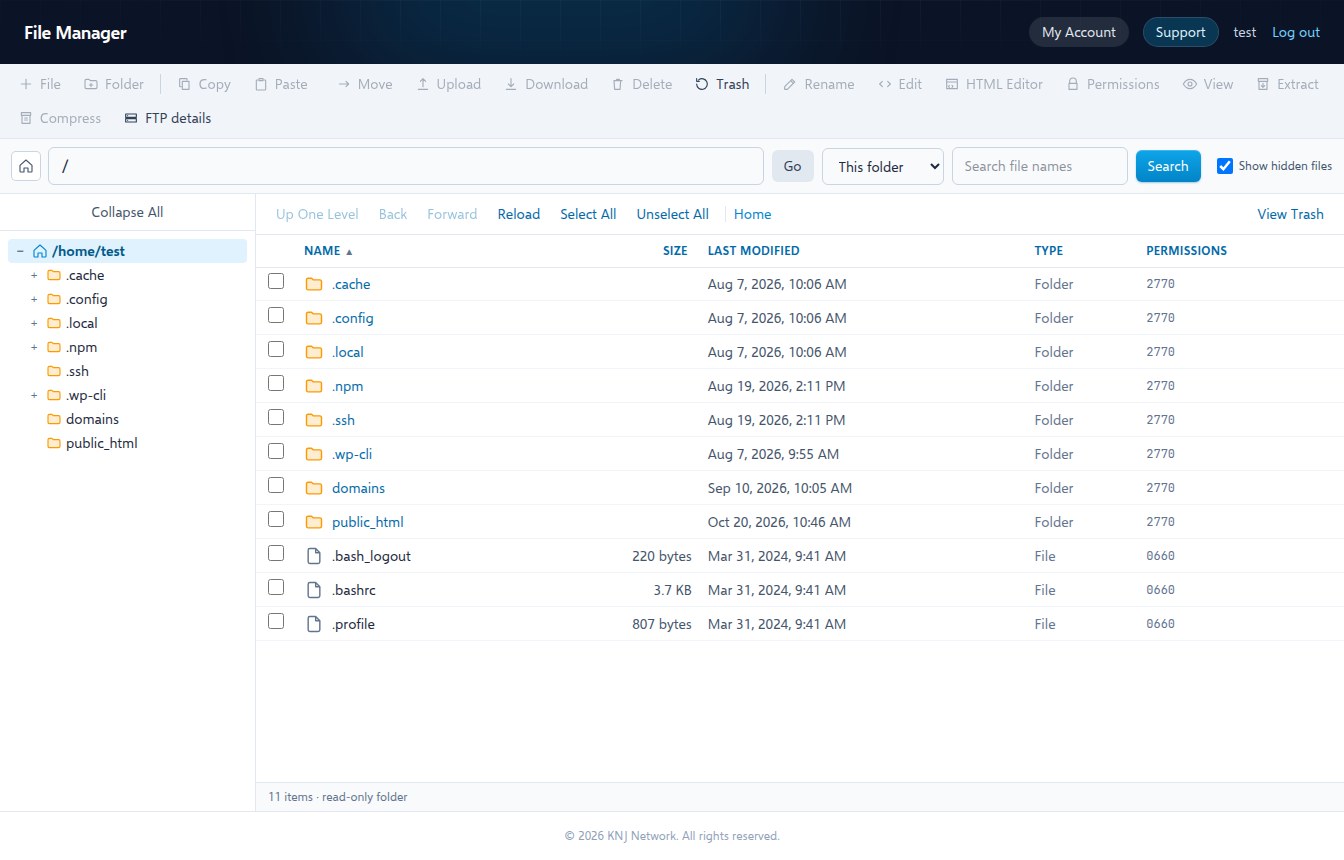This screenshot has width=1344, height=860.
Task: Open the HTML Editor tool
Action: coord(994,84)
